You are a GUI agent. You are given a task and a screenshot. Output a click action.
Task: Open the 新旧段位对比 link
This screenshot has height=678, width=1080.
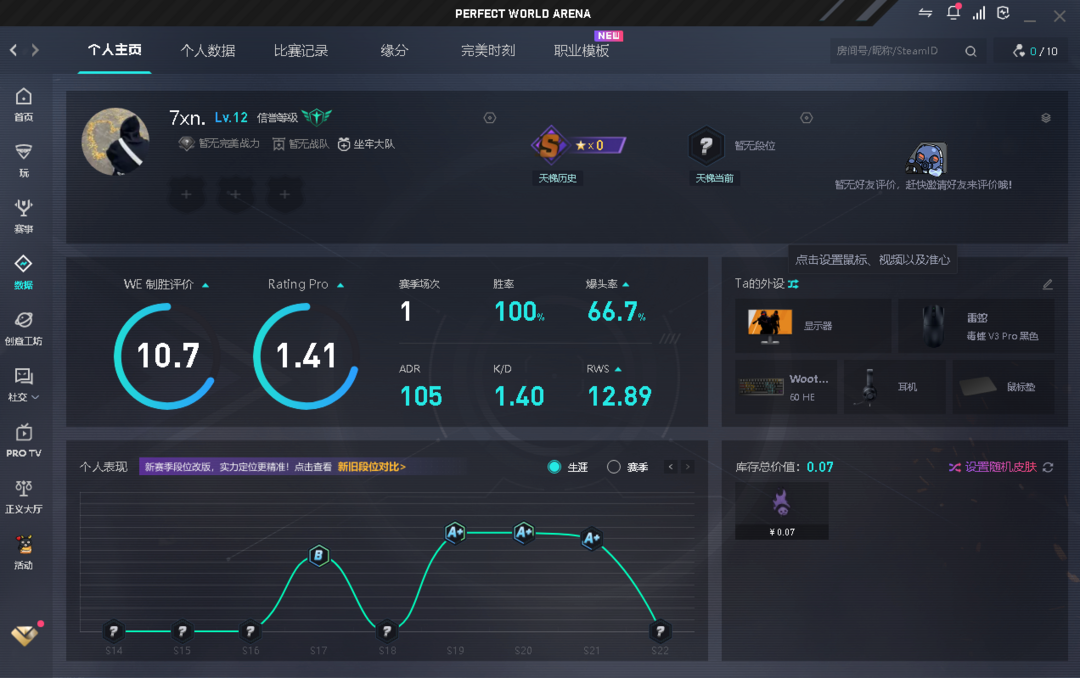pyautogui.click(x=371, y=467)
